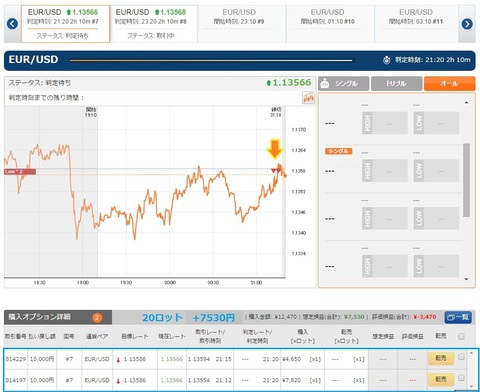Click the Low marker label on the chart
480x392 pixels.
[x=20, y=172]
